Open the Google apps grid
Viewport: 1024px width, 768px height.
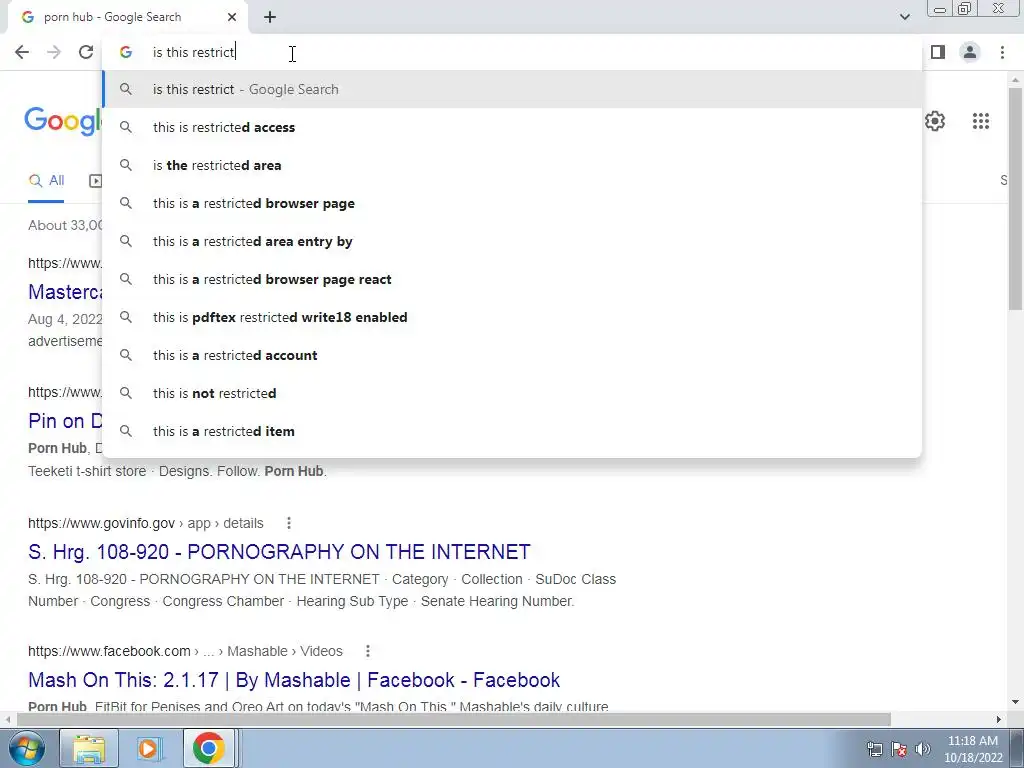pyautogui.click(x=980, y=121)
